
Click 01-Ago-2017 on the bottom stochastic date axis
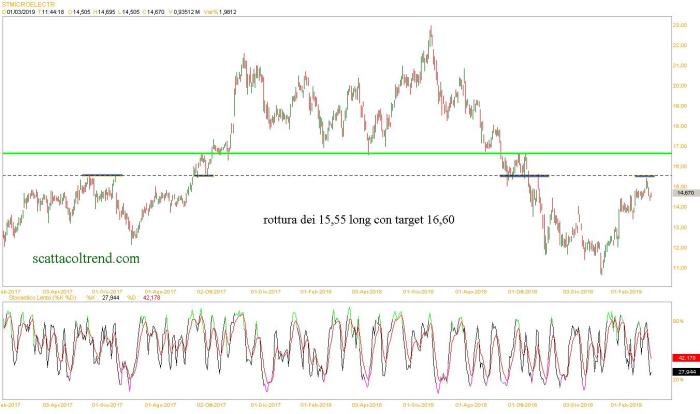(x=160, y=405)
